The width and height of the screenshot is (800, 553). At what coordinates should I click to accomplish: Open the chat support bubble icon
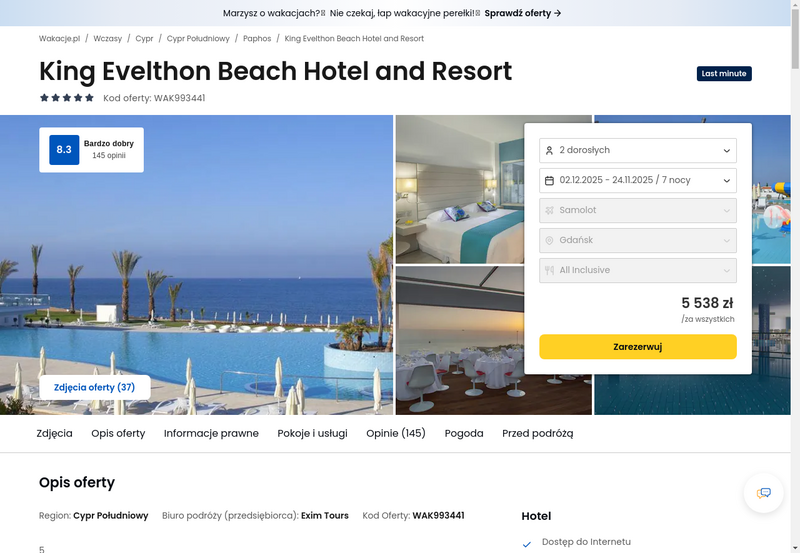763,493
